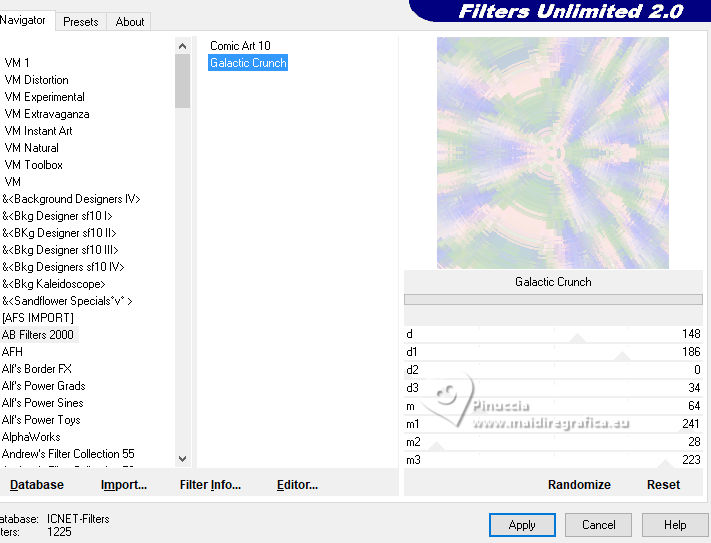Click the m1 slider row
This screenshot has height=543, width=711.
[x=553, y=424]
